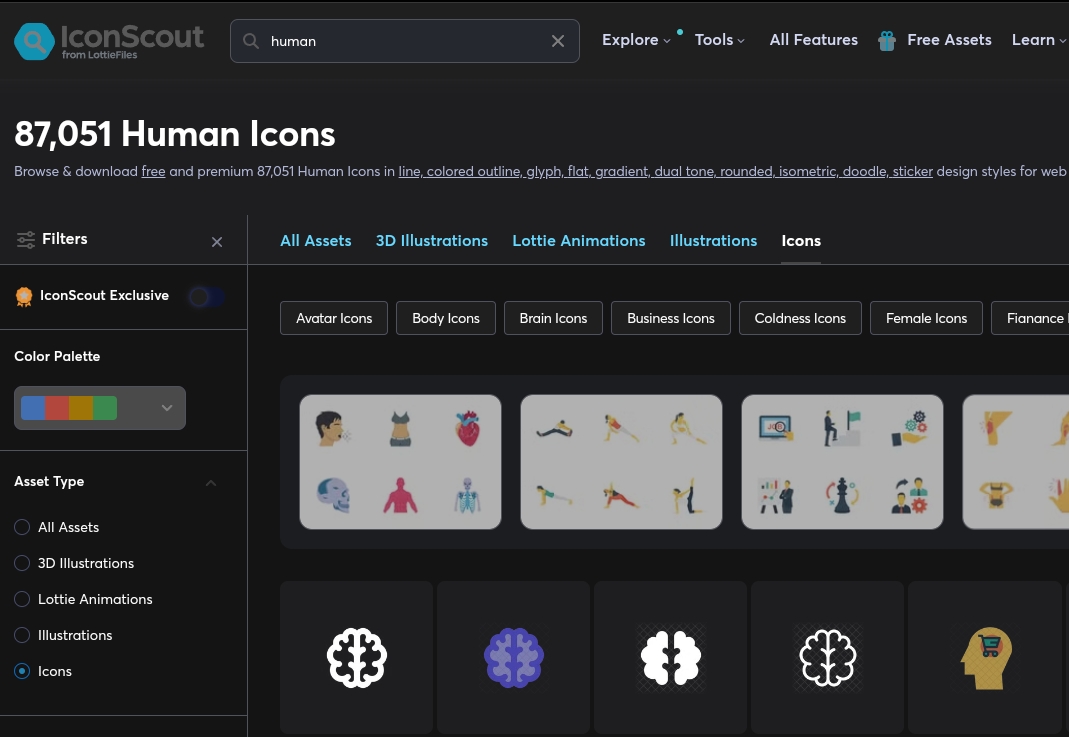Viewport: 1069px width, 737px height.
Task: Select Illustrations radio button
Action: pos(22,635)
